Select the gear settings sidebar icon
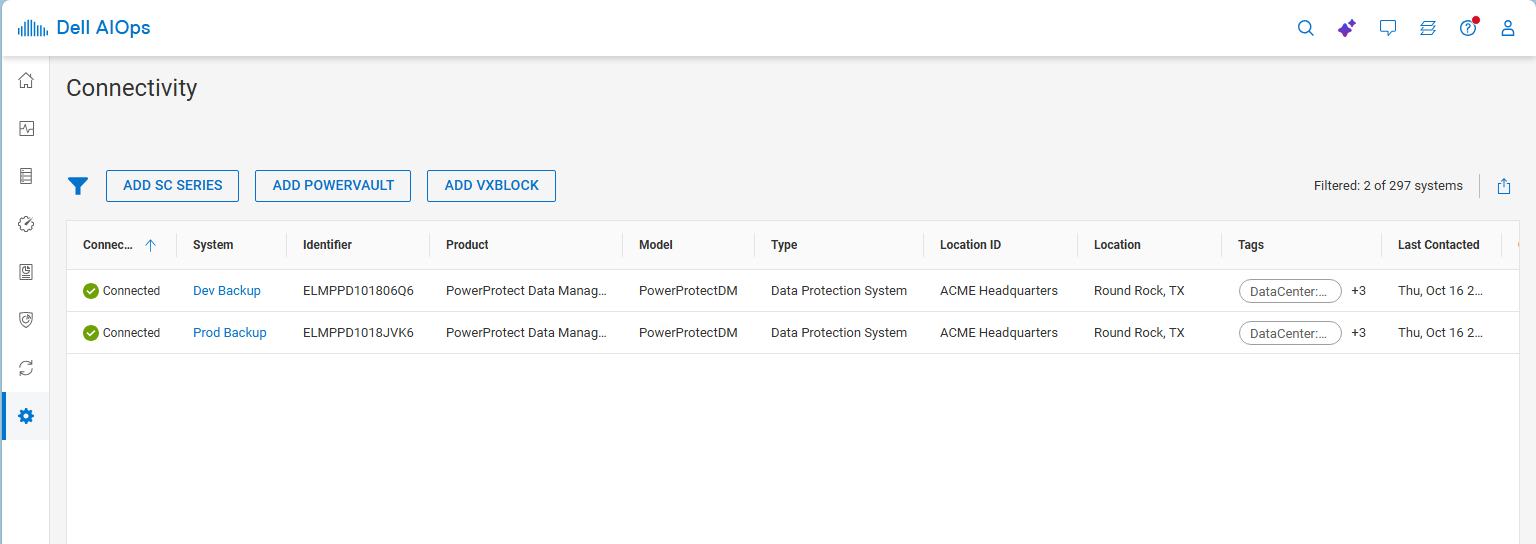 tap(26, 416)
